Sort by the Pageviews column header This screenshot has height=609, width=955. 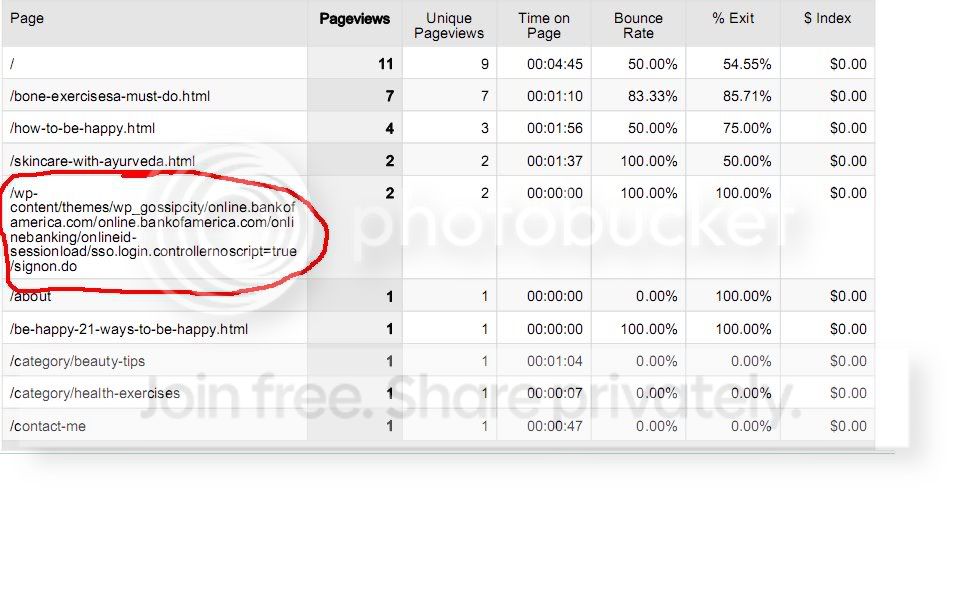coord(354,19)
